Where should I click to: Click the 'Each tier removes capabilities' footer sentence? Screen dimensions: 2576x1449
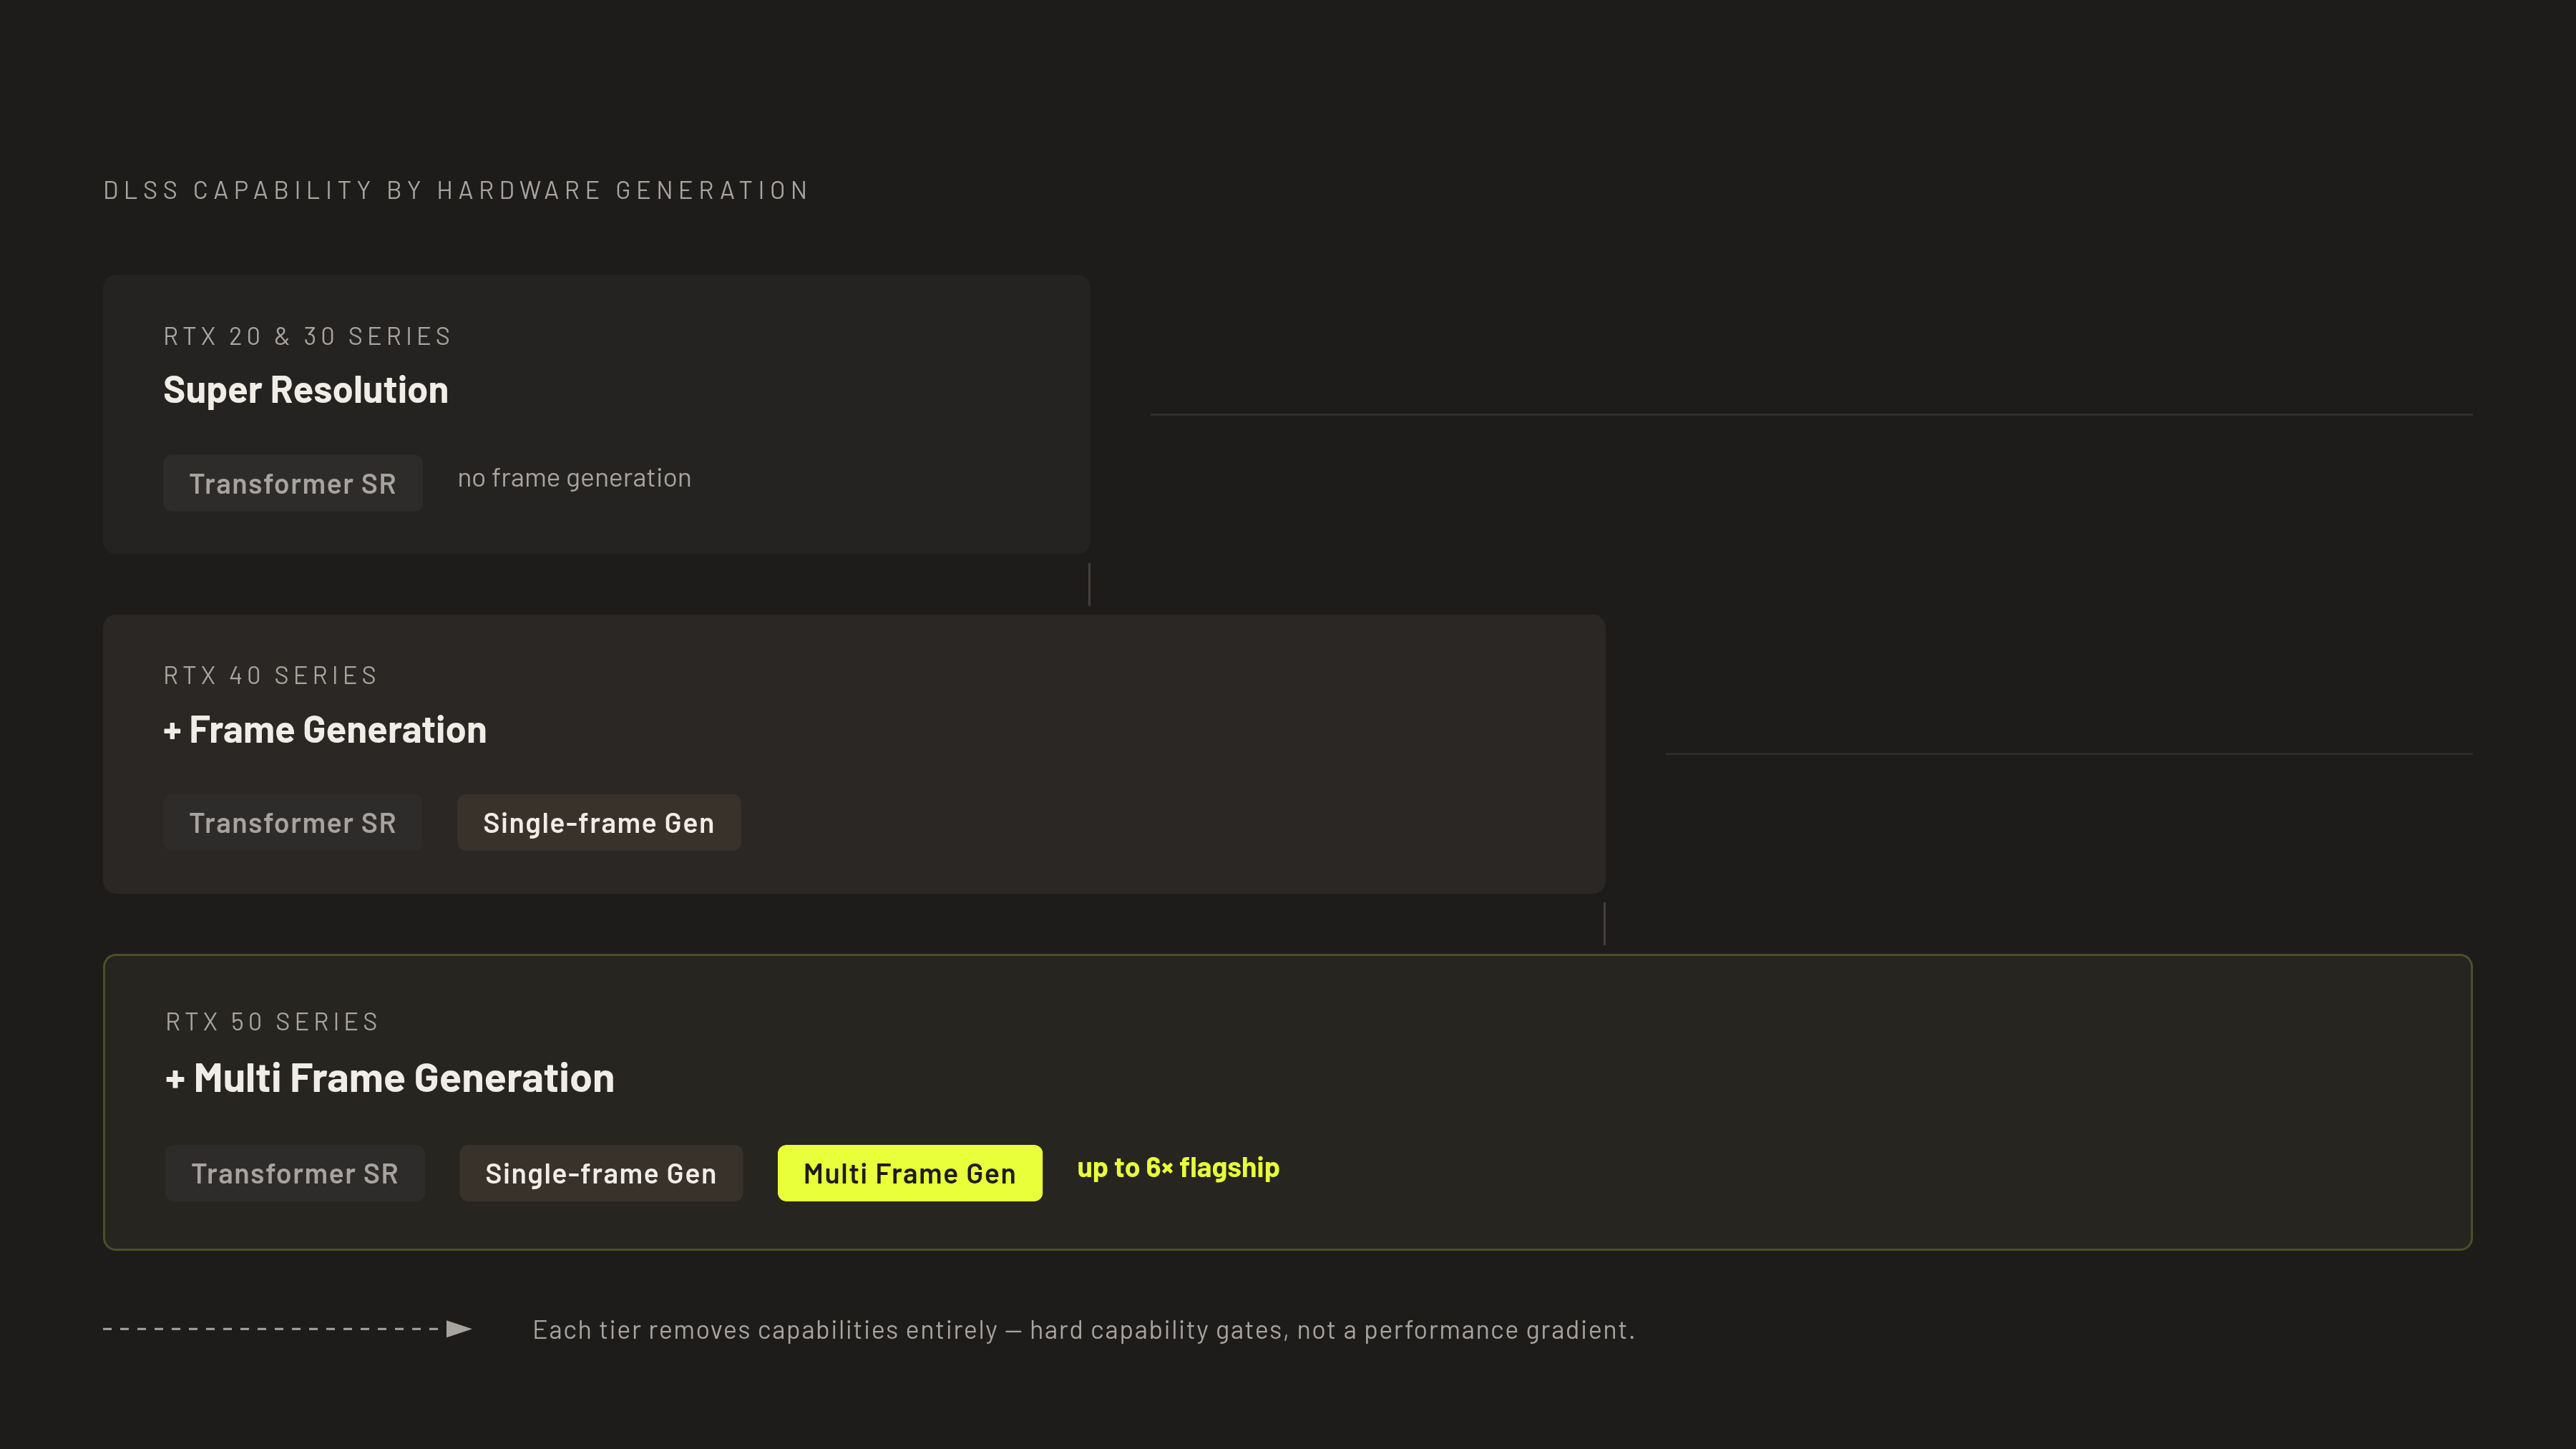[1083, 1330]
